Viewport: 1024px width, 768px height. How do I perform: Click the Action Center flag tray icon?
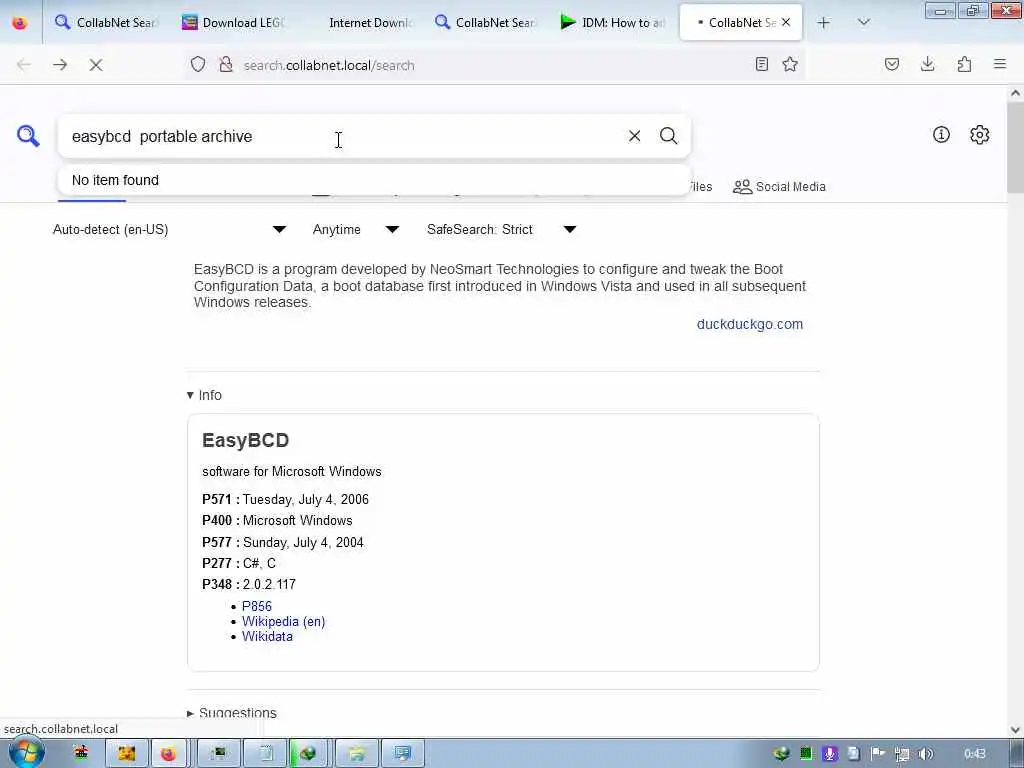tap(878, 754)
